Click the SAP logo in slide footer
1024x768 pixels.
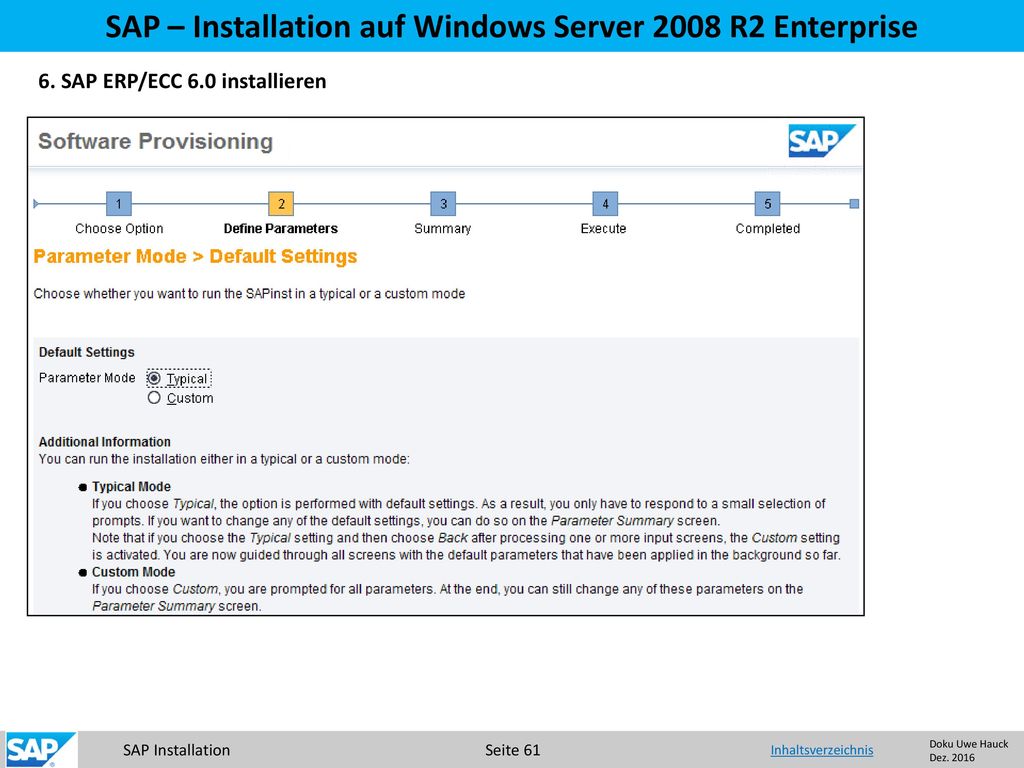point(39,750)
